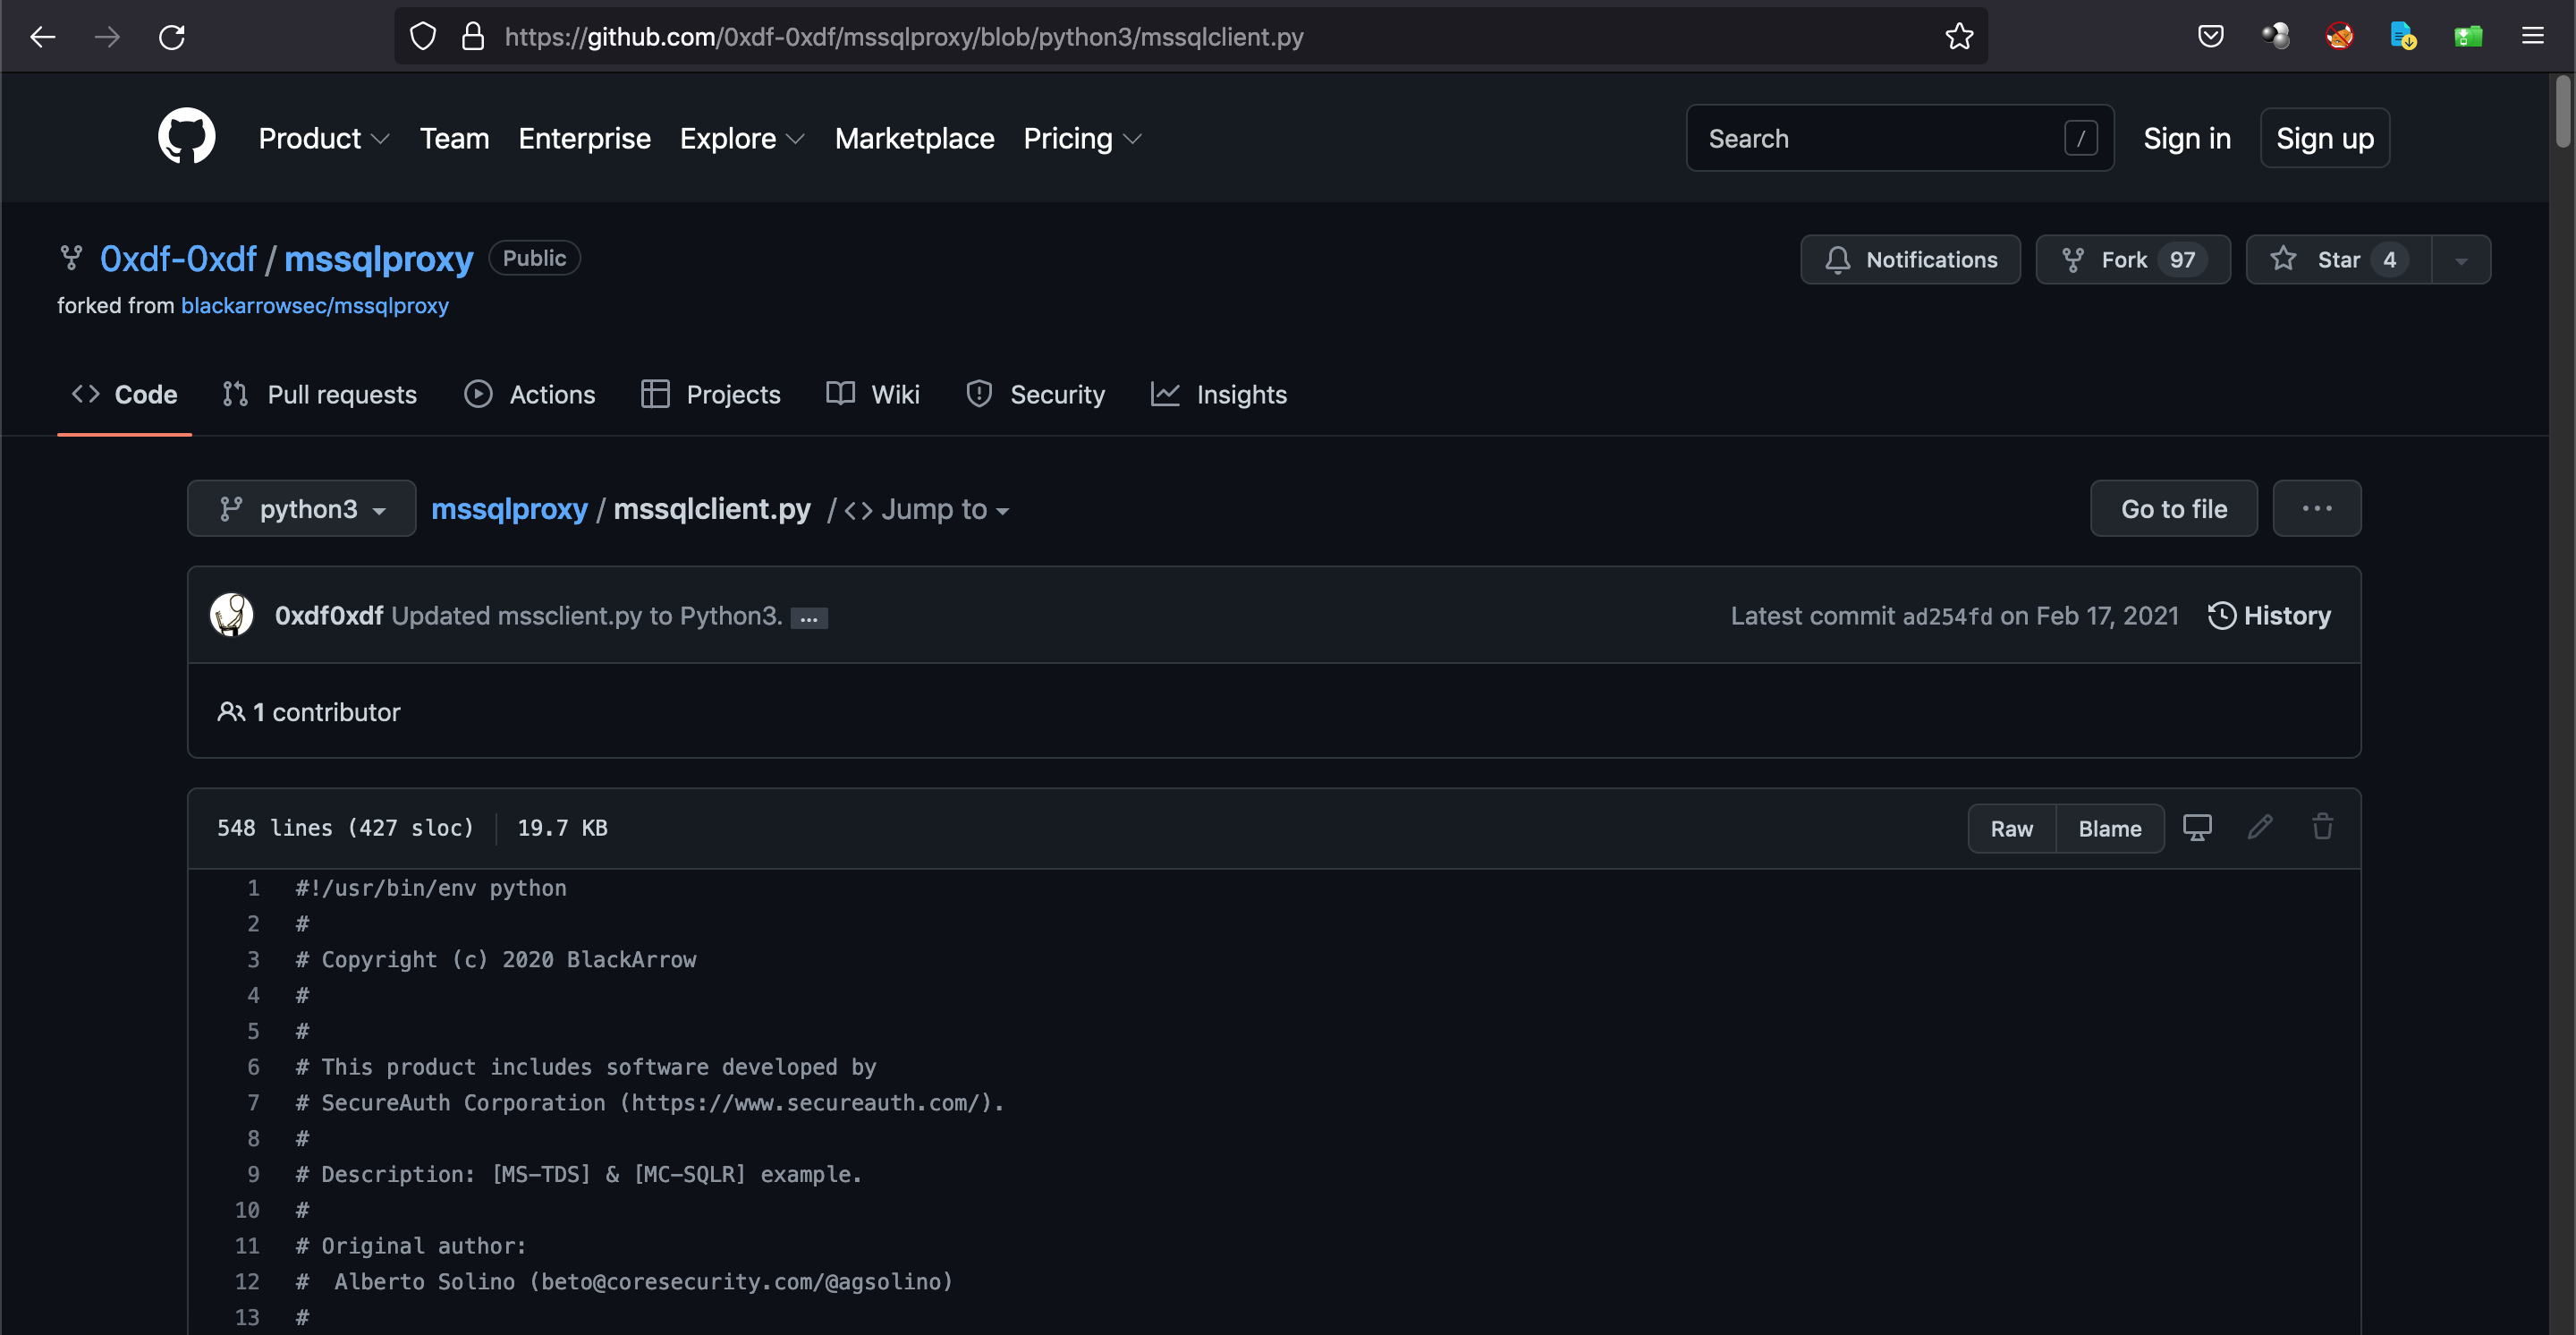Open the Enterprise nav link

pos(584,138)
